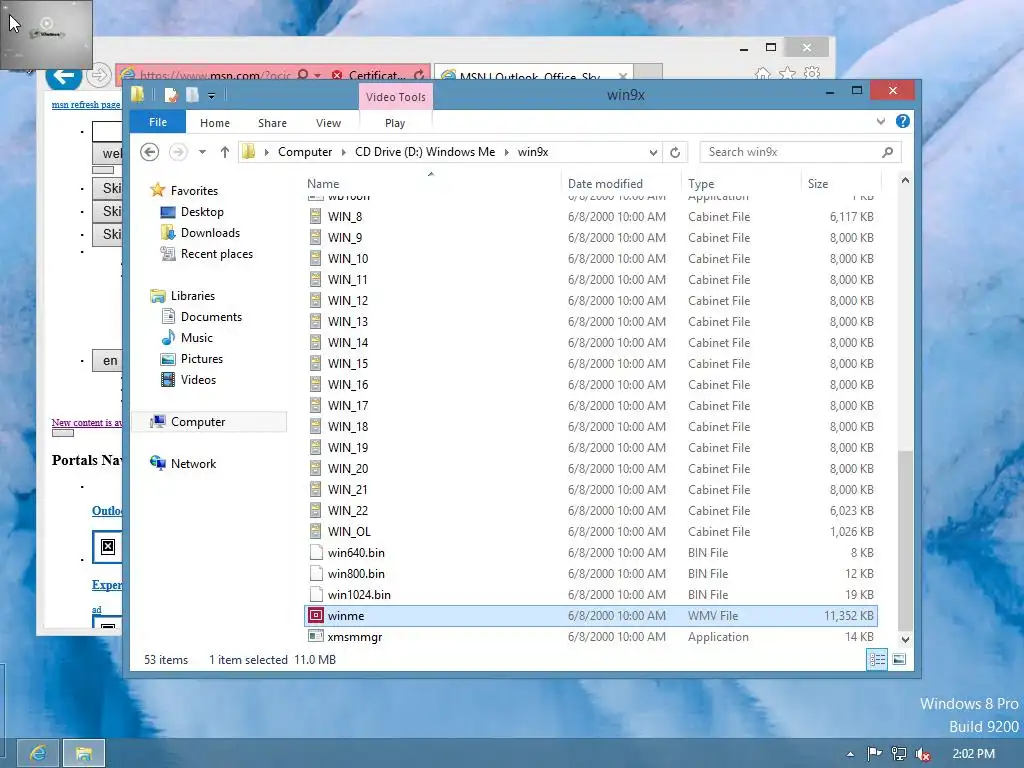Screen dimensions: 1024x768
Task: Open Explorer Help question mark
Action: click(x=903, y=121)
